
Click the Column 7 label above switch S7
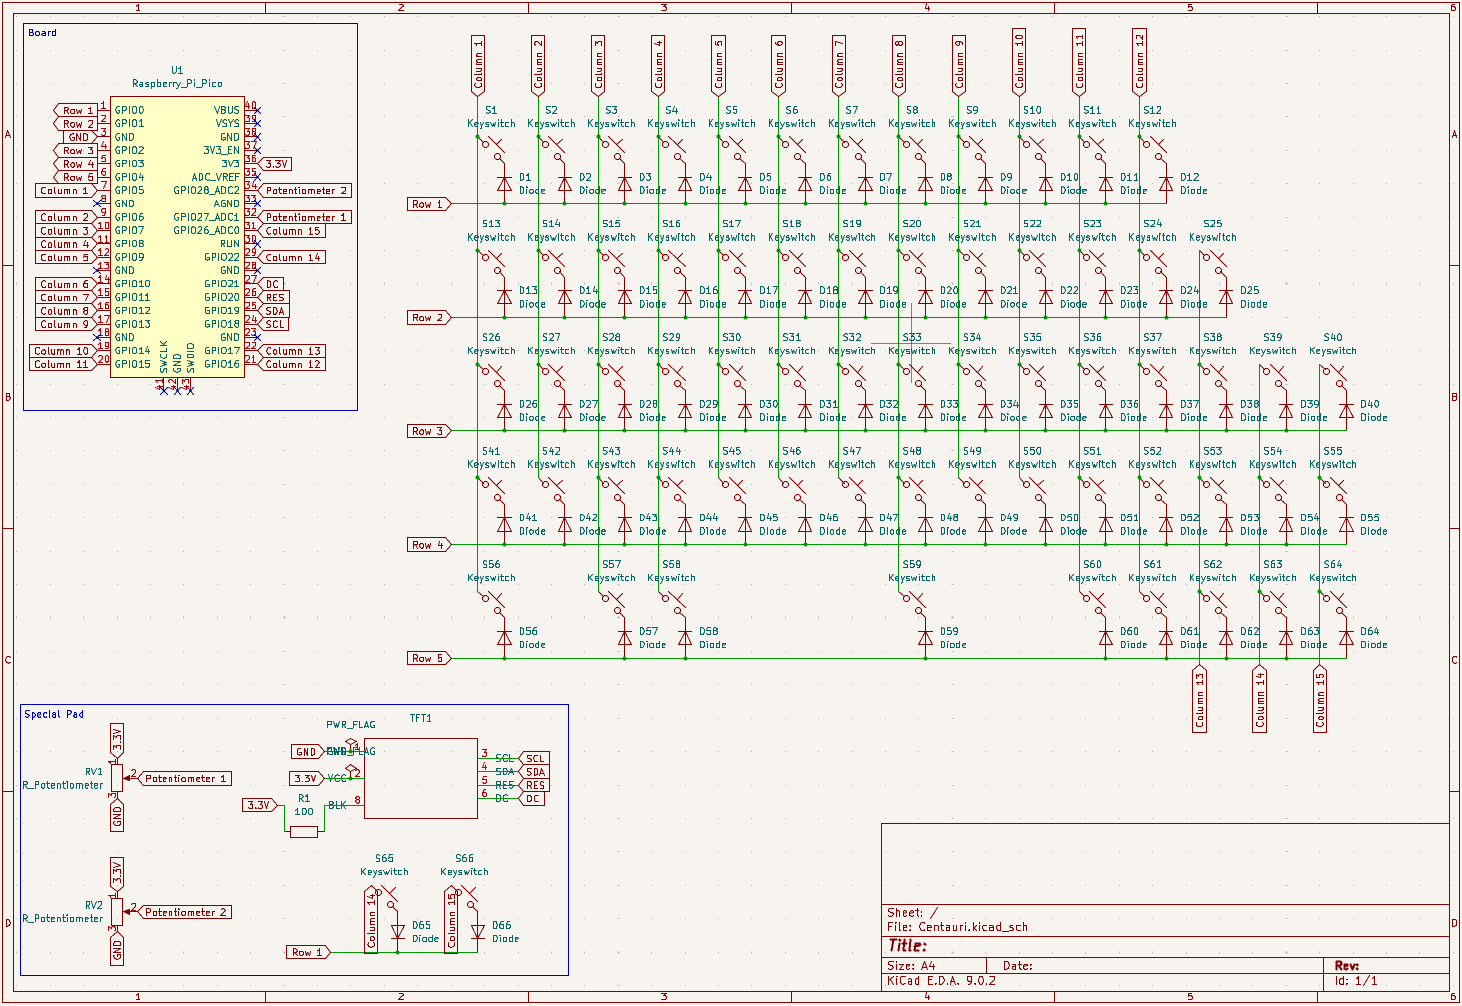pos(839,65)
